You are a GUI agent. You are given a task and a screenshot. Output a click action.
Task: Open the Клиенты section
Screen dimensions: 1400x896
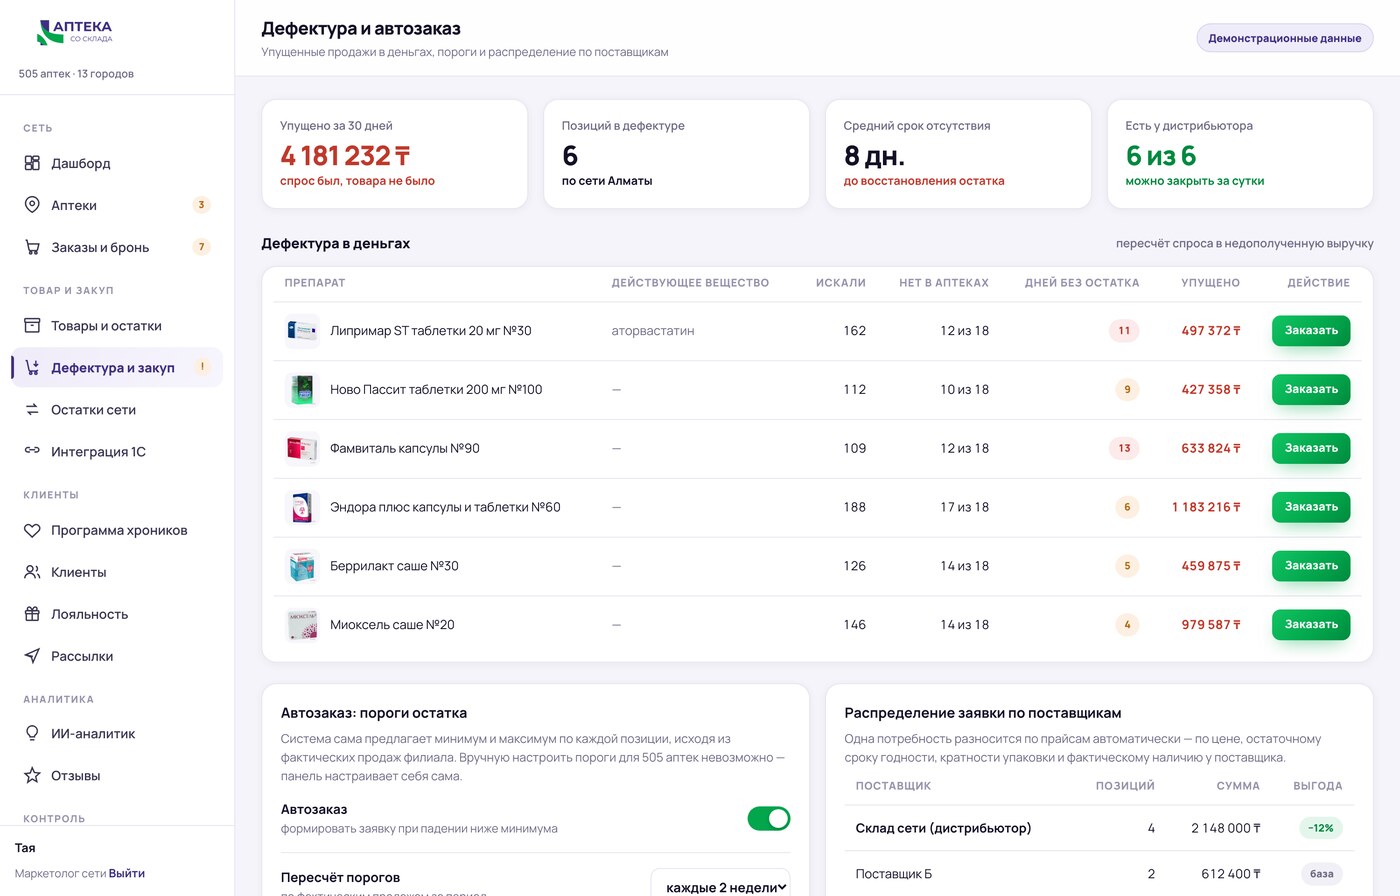117,573
